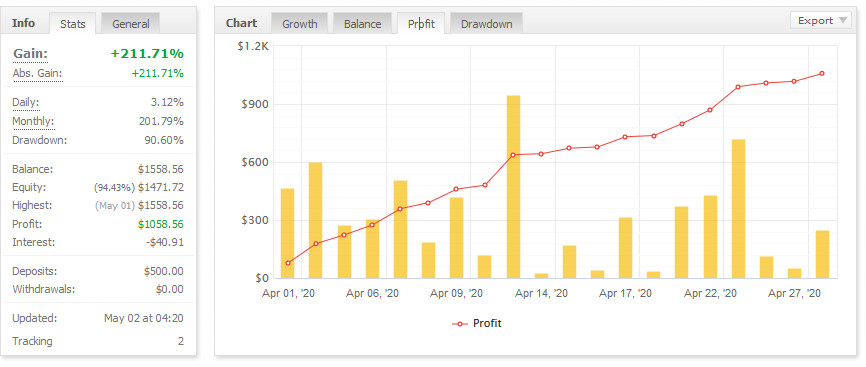Image resolution: width=866 pixels, height=367 pixels.
Task: Click the Updated time May 02 at 04:20
Action: pyautogui.click(x=144, y=318)
